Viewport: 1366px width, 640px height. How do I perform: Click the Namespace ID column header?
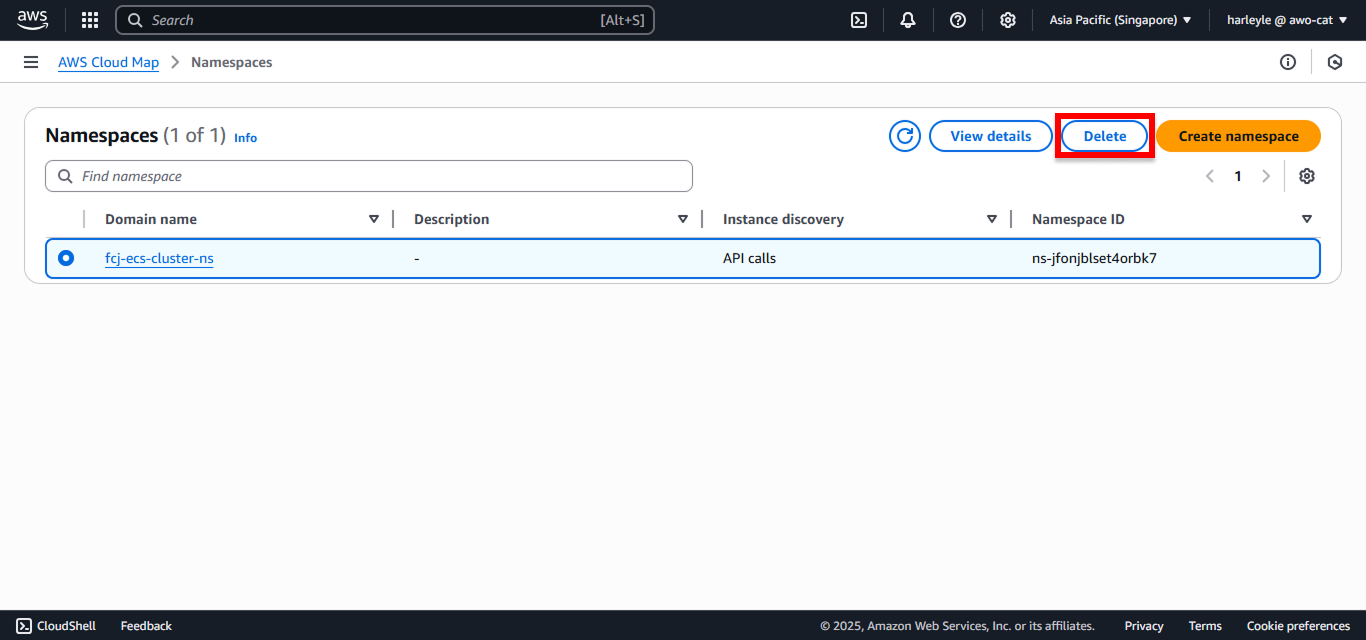(1078, 219)
